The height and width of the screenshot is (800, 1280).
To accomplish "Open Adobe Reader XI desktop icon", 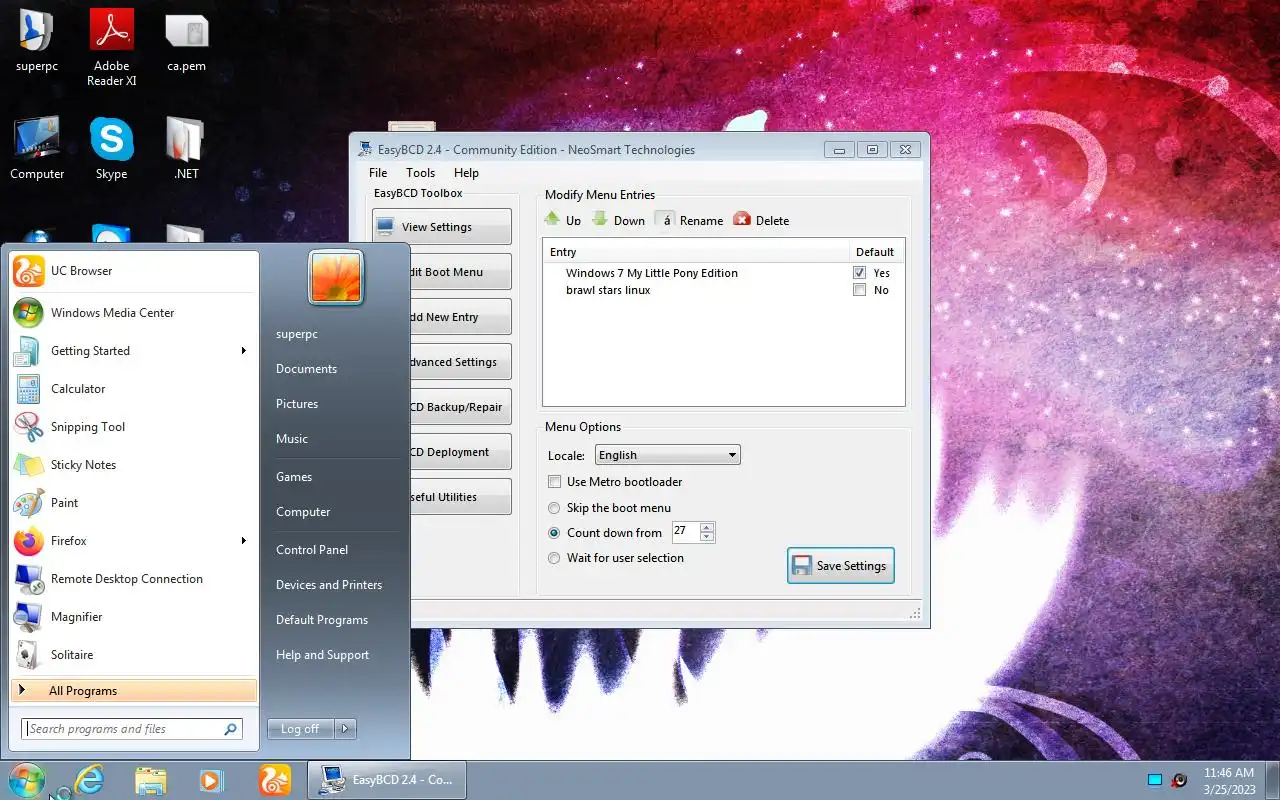I will tap(111, 48).
